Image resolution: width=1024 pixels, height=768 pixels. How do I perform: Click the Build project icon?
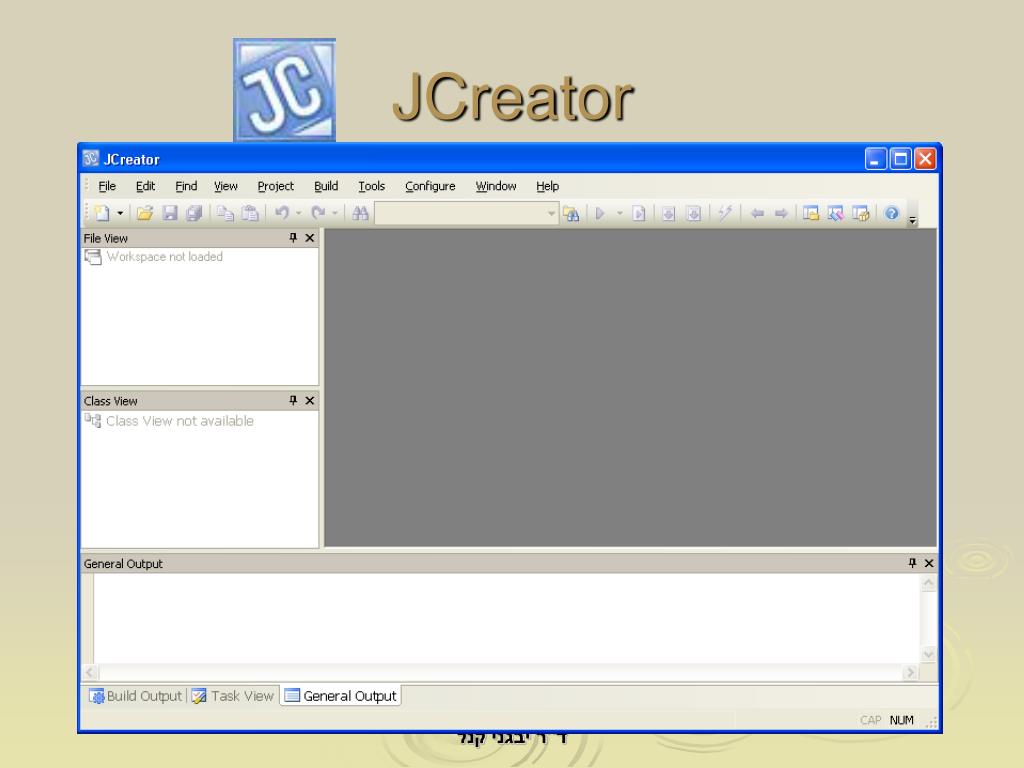point(694,214)
